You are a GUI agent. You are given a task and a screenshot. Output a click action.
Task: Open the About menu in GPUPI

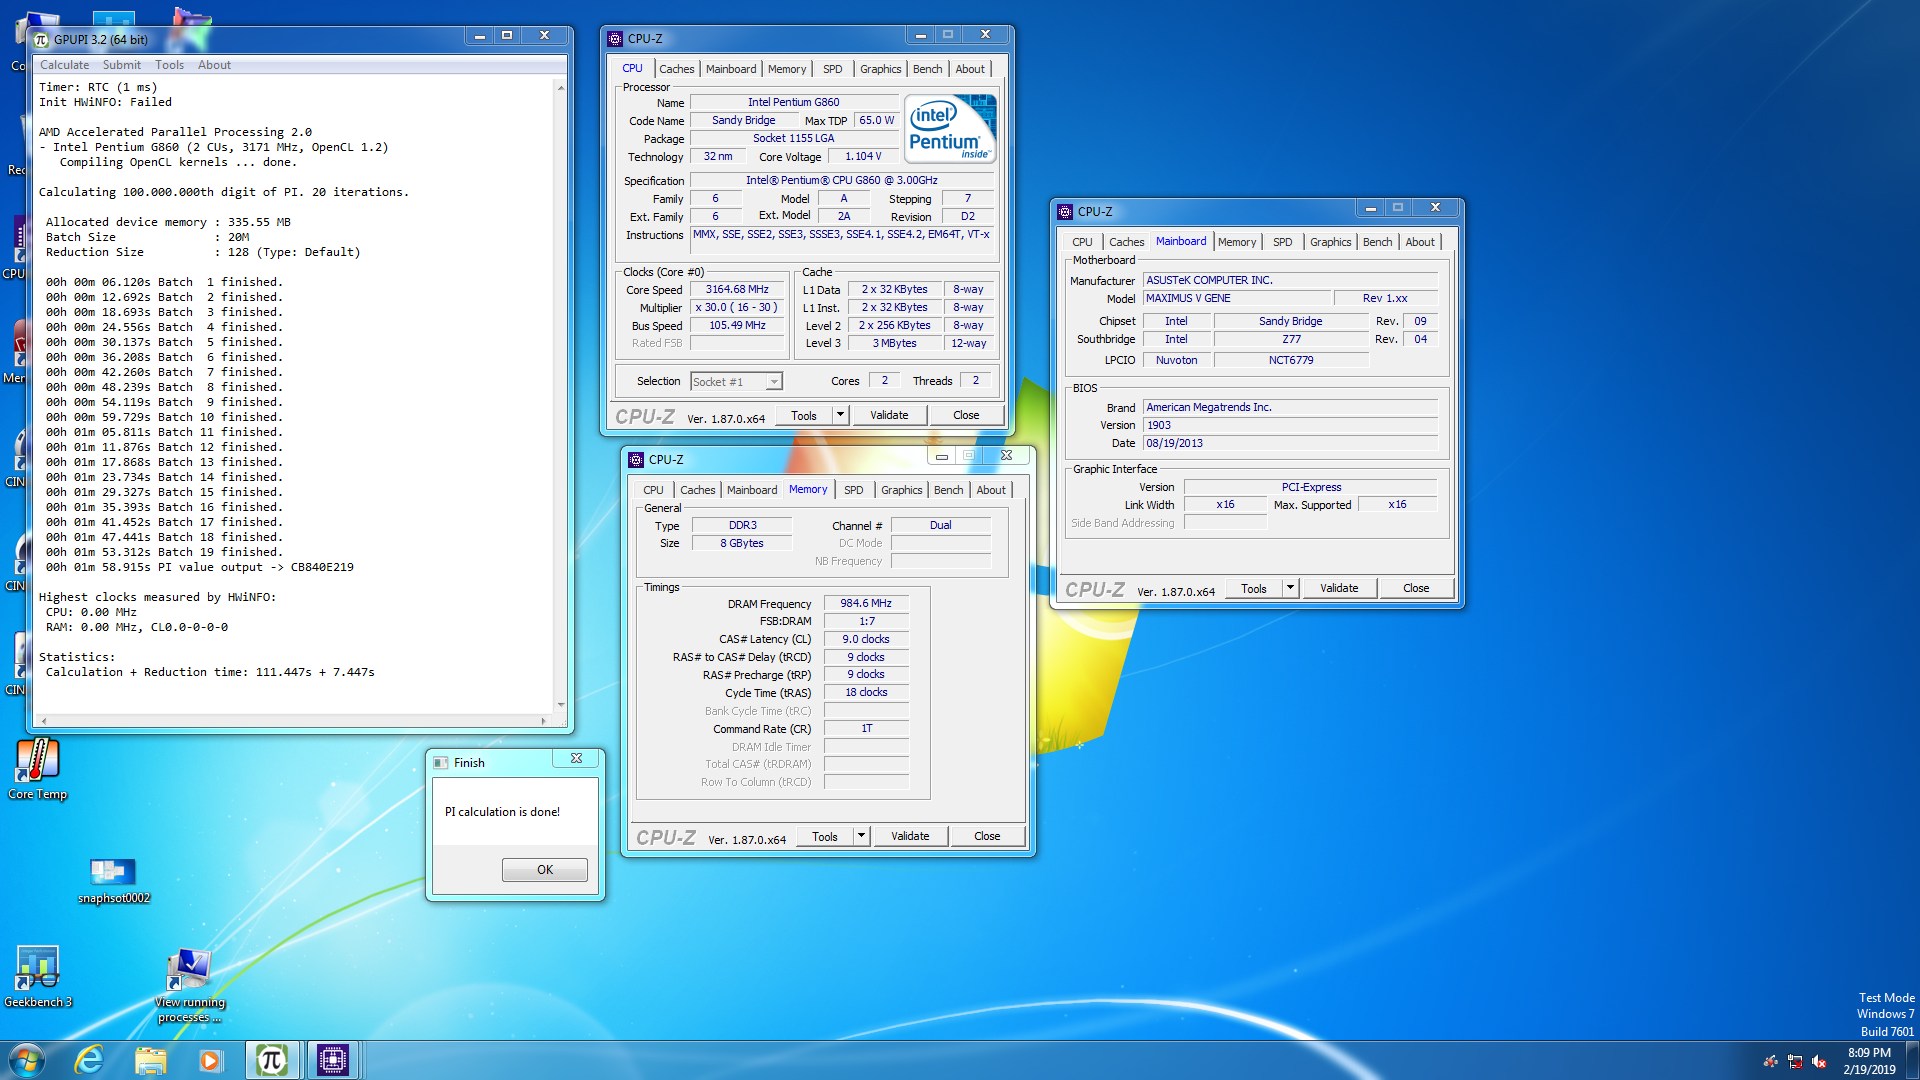[214, 65]
